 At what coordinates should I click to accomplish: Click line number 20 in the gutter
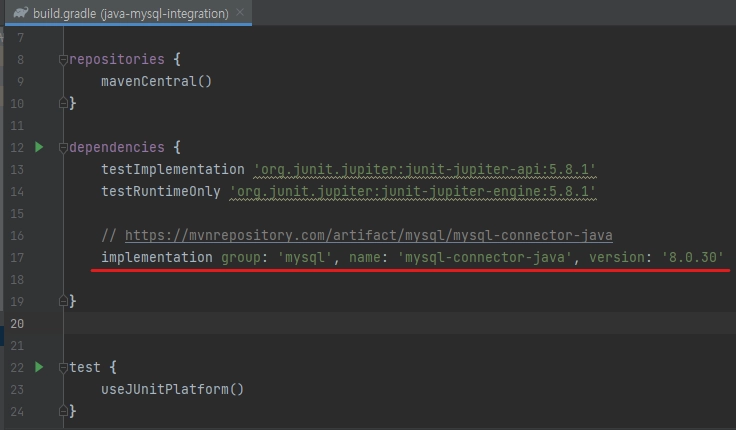(x=17, y=323)
